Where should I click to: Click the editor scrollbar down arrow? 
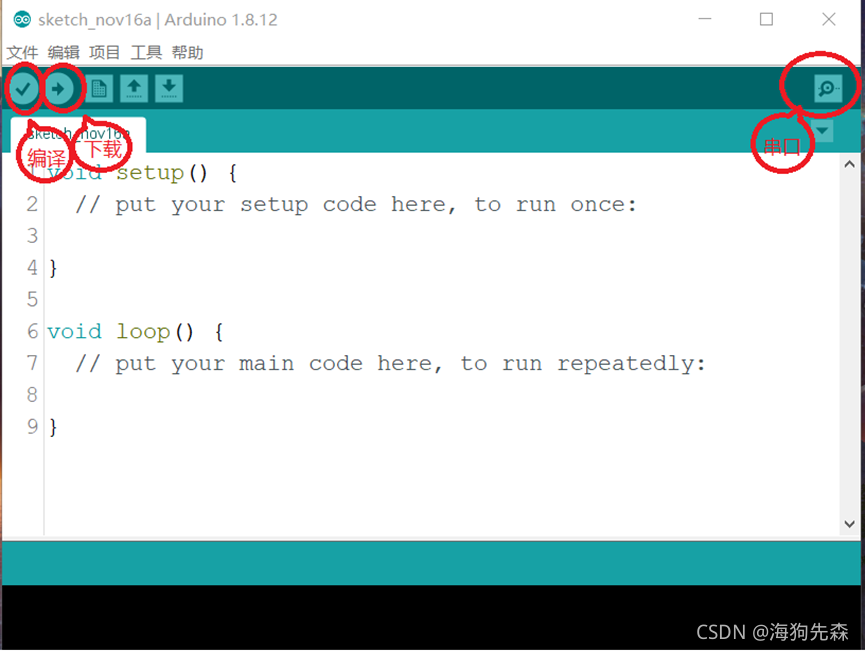point(849,524)
